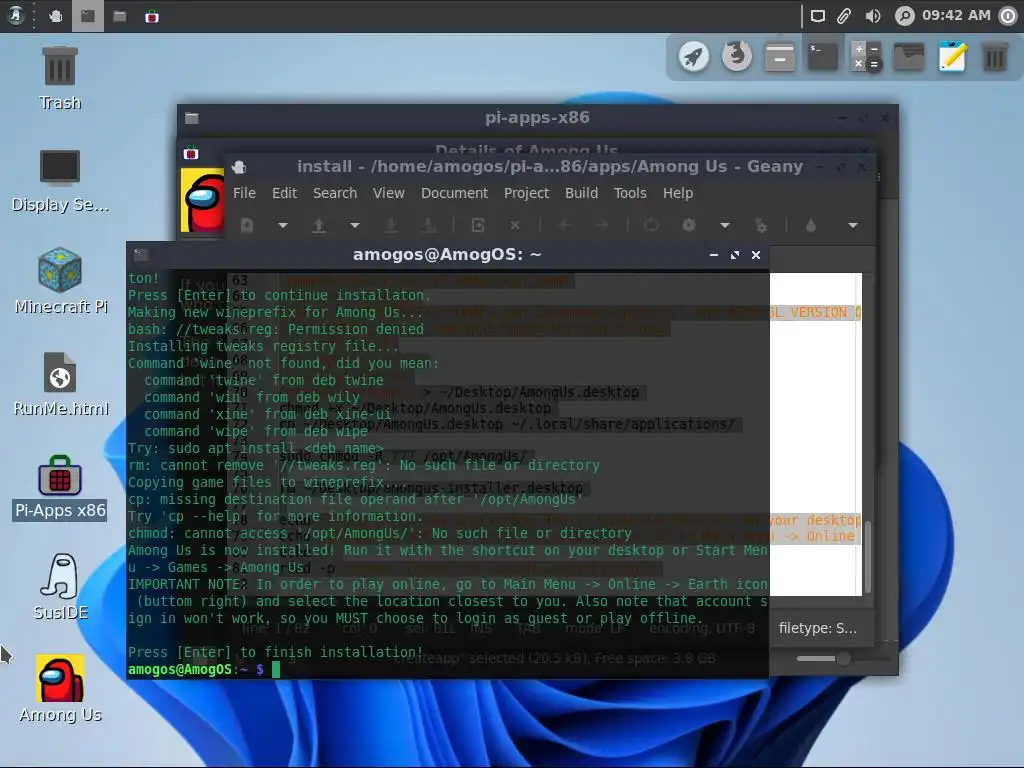The image size is (1024, 768).
Task: Open the New file template dropdown arrow in Geany
Action: [x=283, y=225]
